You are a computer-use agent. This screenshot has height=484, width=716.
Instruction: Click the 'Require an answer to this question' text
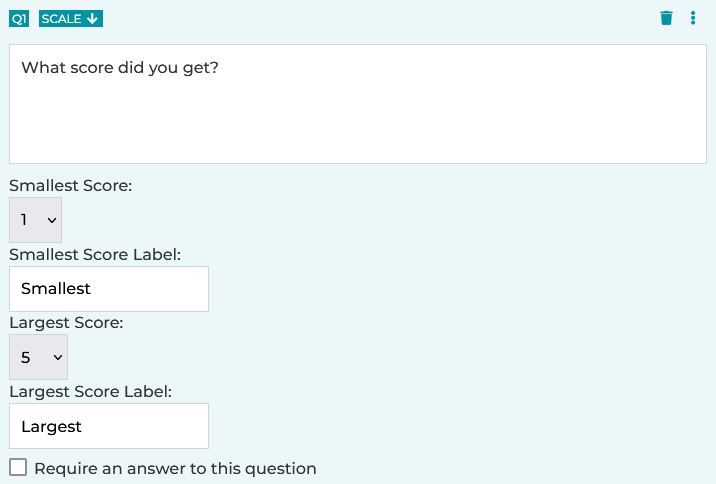[x=175, y=469]
